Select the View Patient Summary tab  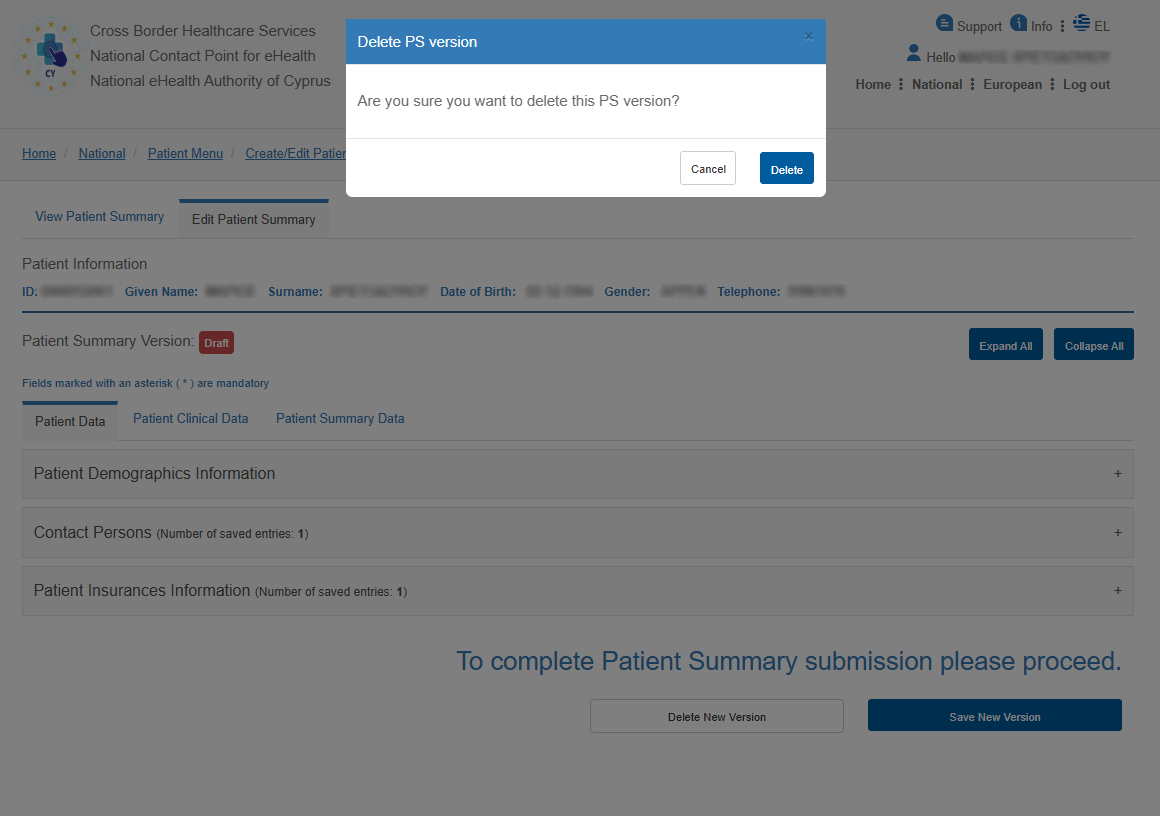tap(99, 217)
